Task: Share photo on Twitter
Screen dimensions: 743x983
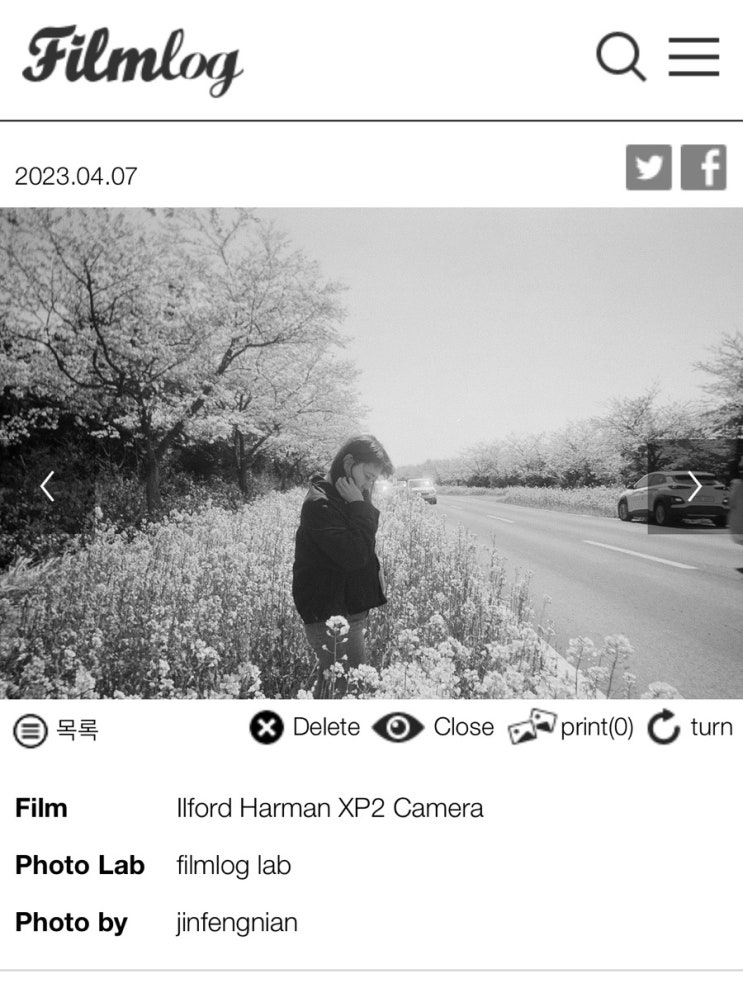Action: [648, 167]
